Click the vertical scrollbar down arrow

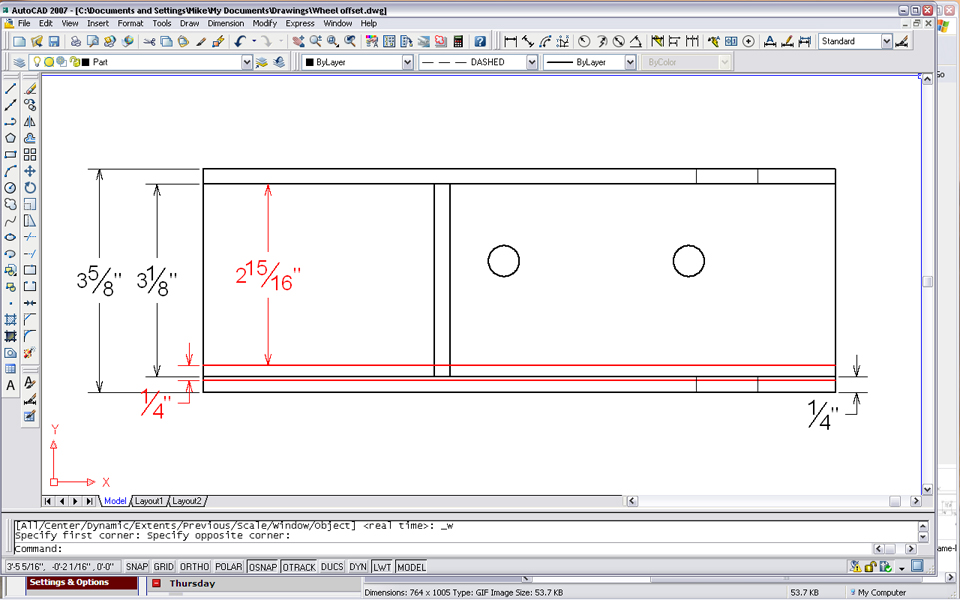click(928, 489)
